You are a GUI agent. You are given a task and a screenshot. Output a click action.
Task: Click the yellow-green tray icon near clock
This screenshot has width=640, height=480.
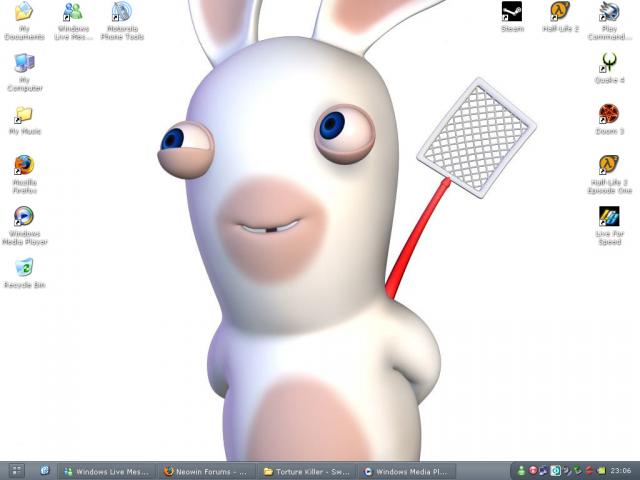601,471
